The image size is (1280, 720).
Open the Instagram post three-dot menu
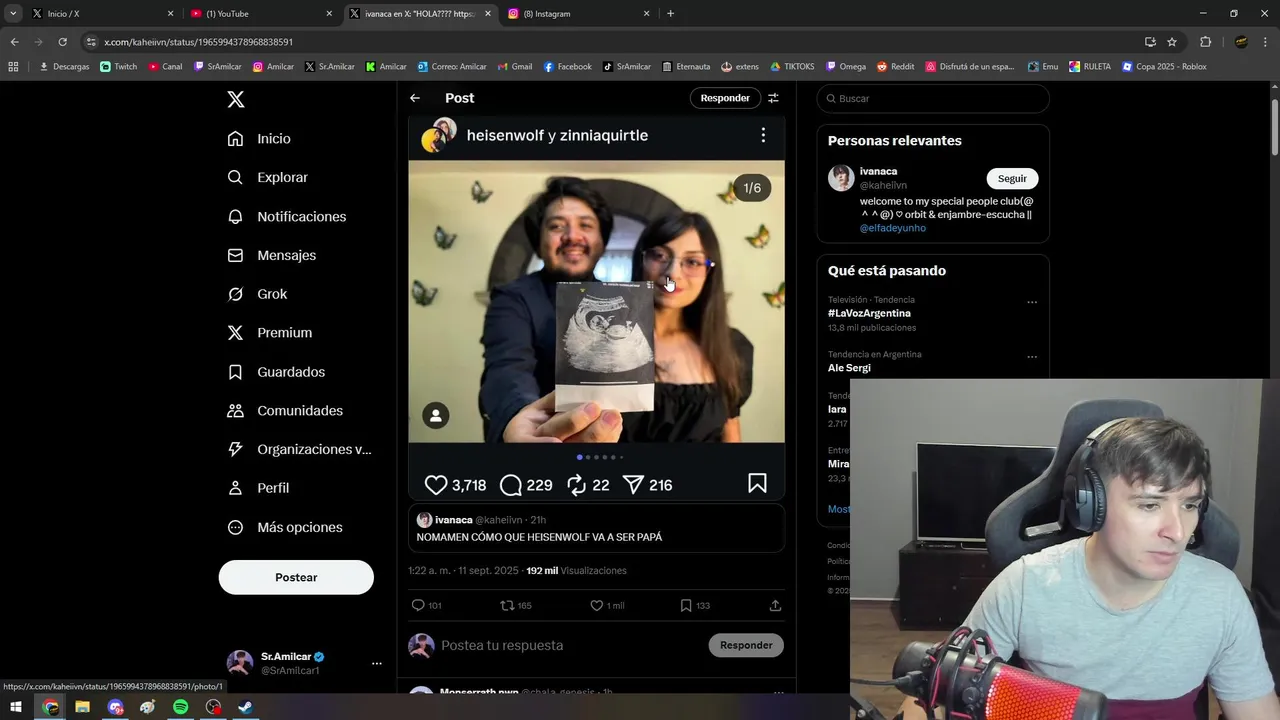tap(763, 135)
